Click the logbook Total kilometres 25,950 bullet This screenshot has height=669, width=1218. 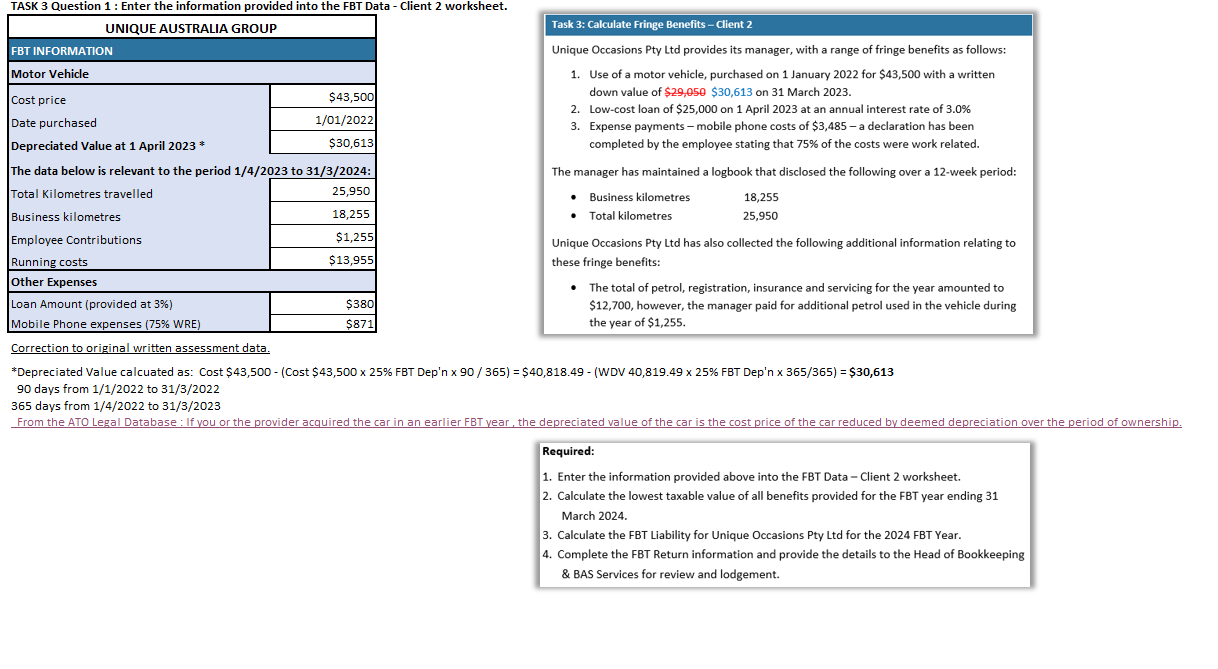tap(674, 216)
